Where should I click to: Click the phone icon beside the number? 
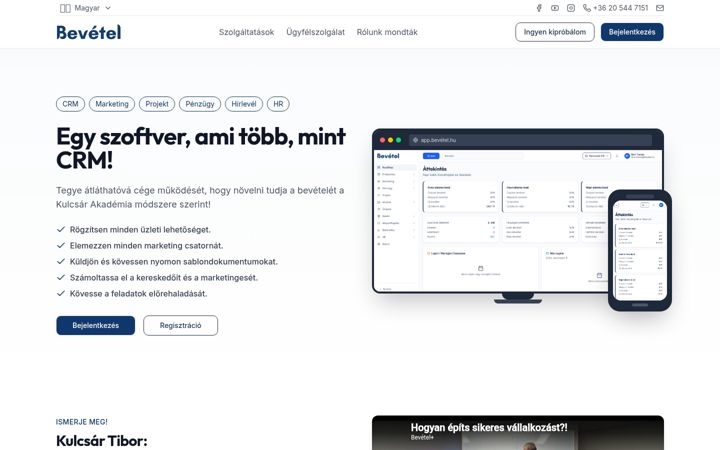point(587,8)
